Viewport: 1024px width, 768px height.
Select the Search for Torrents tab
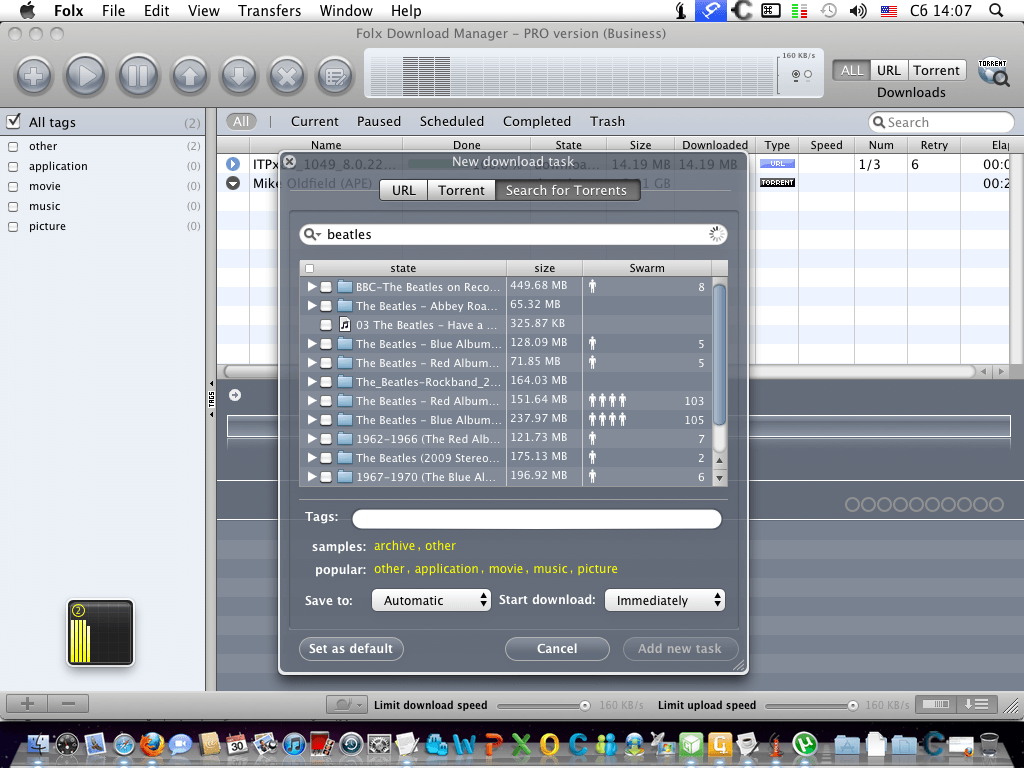tap(566, 190)
